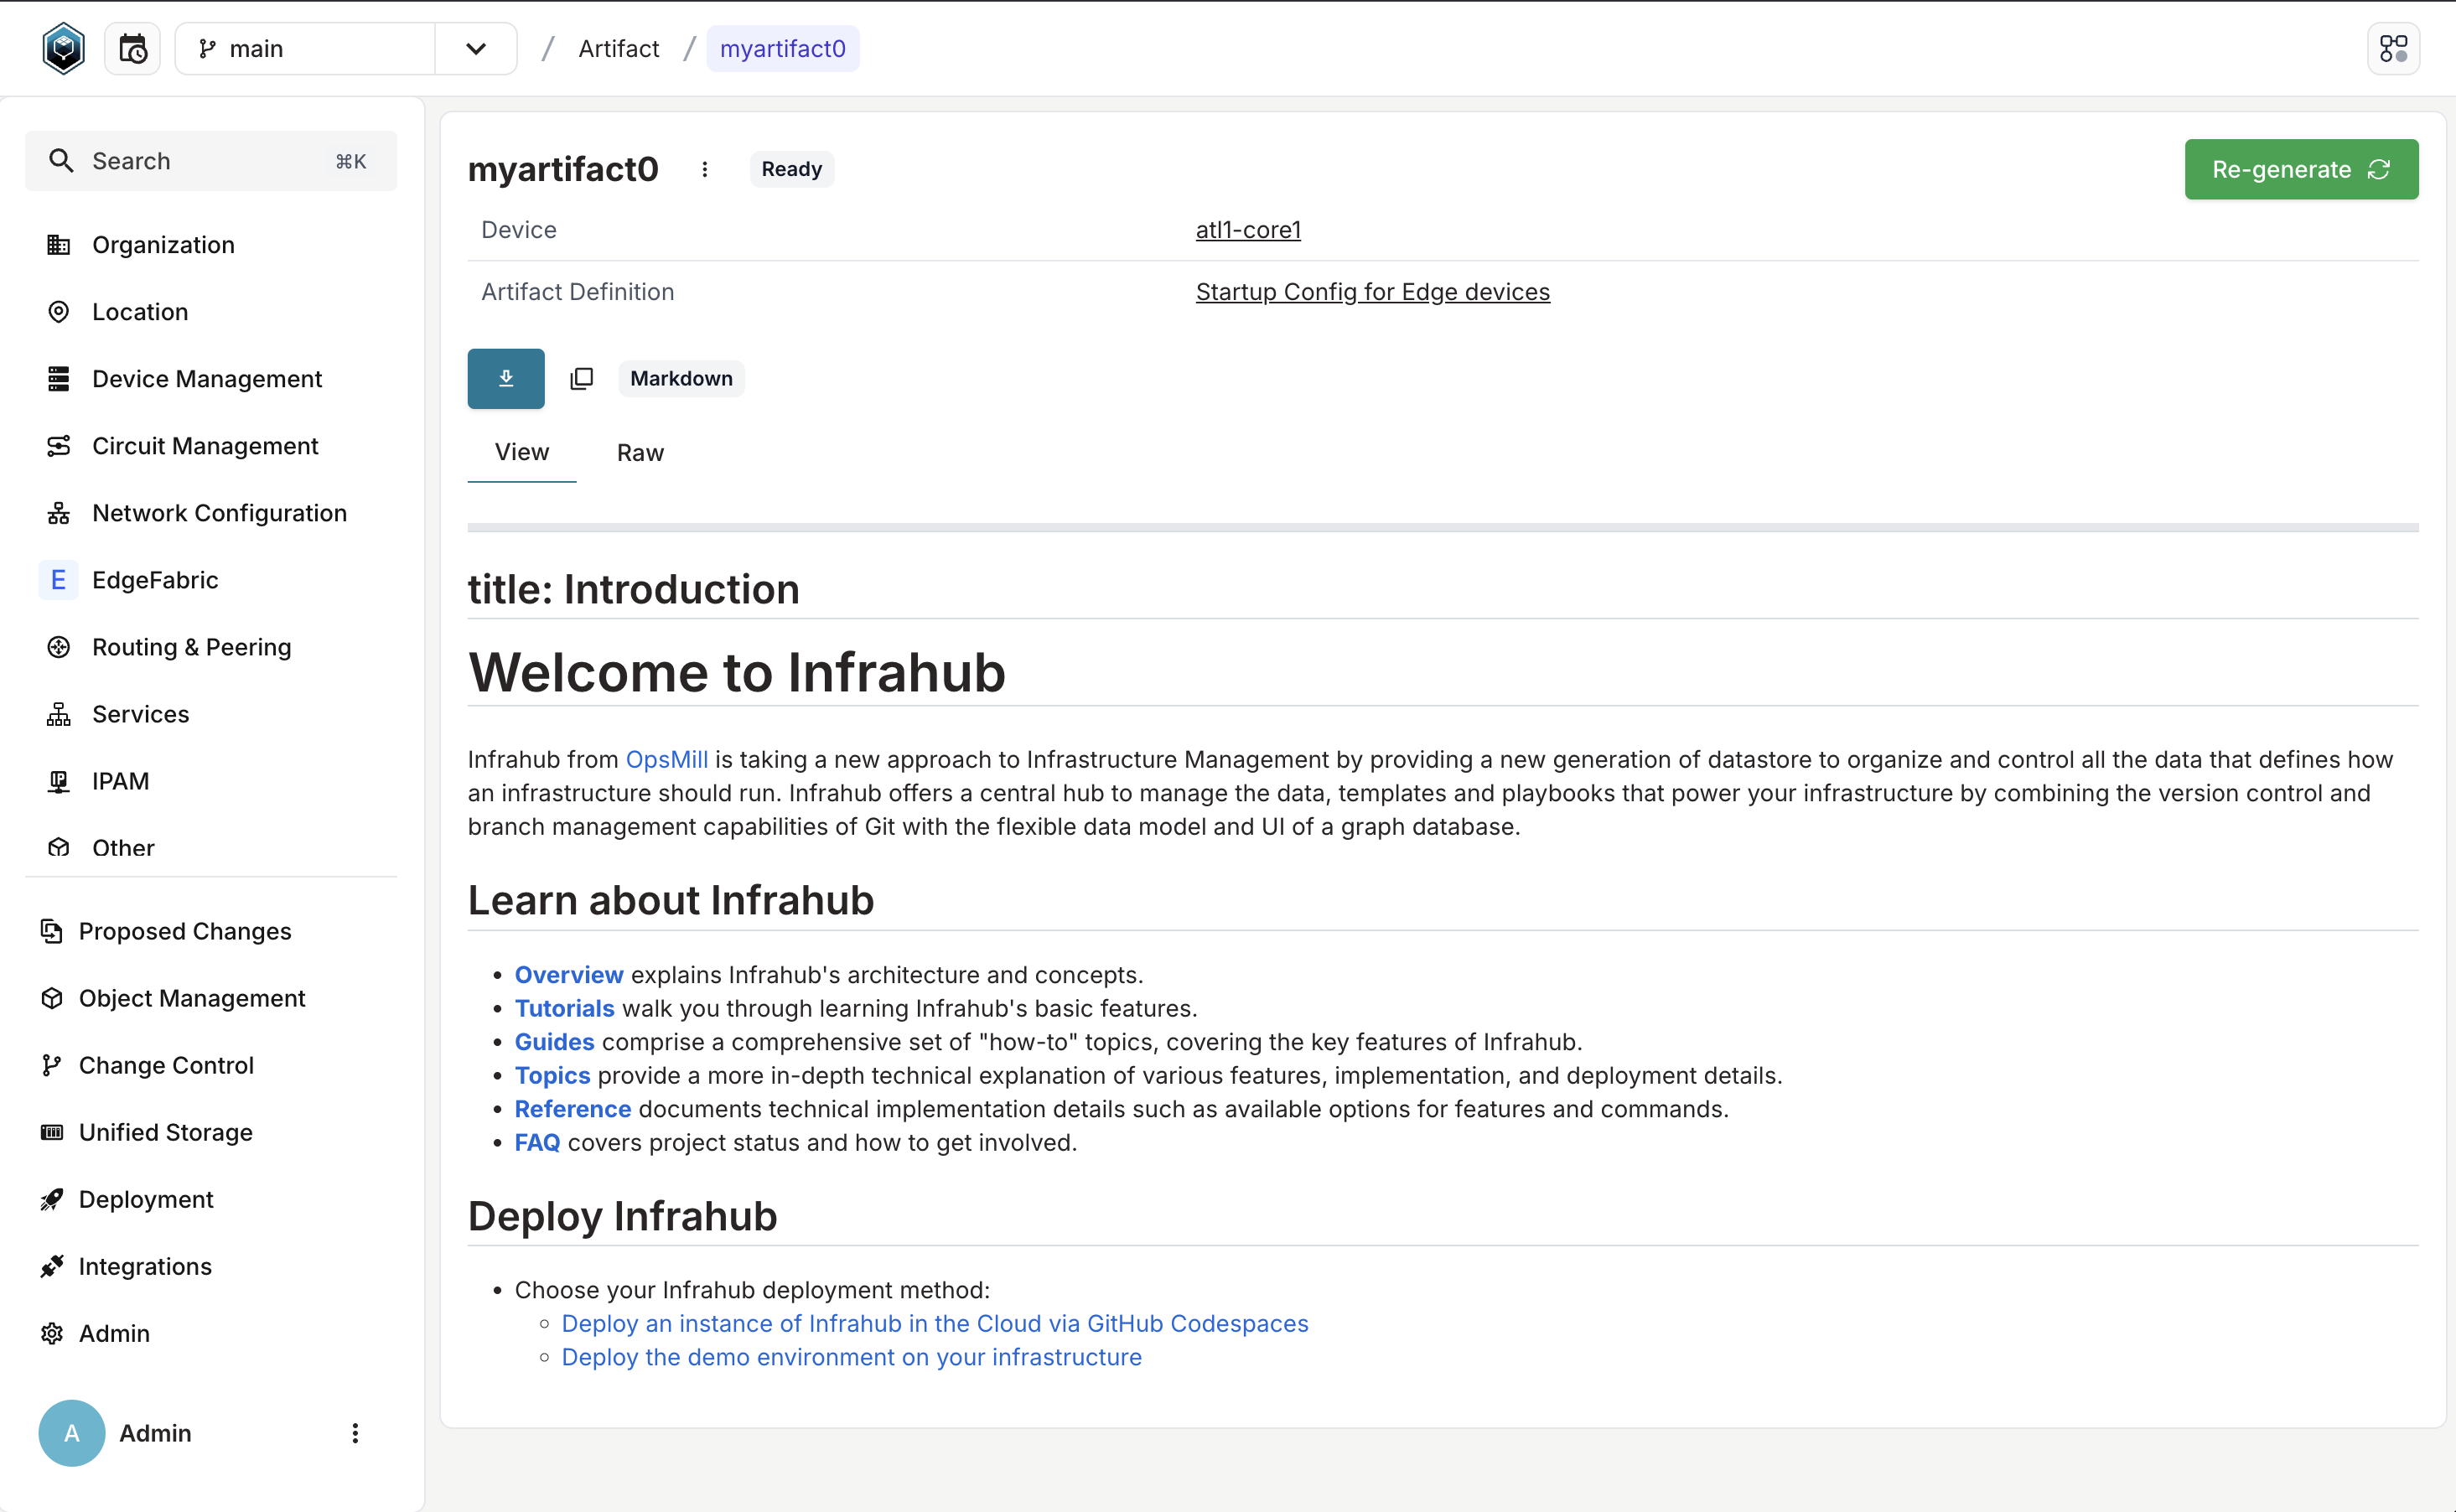Select the EdgeFabric sidebar entry
The image size is (2456, 1512).
tap(155, 579)
